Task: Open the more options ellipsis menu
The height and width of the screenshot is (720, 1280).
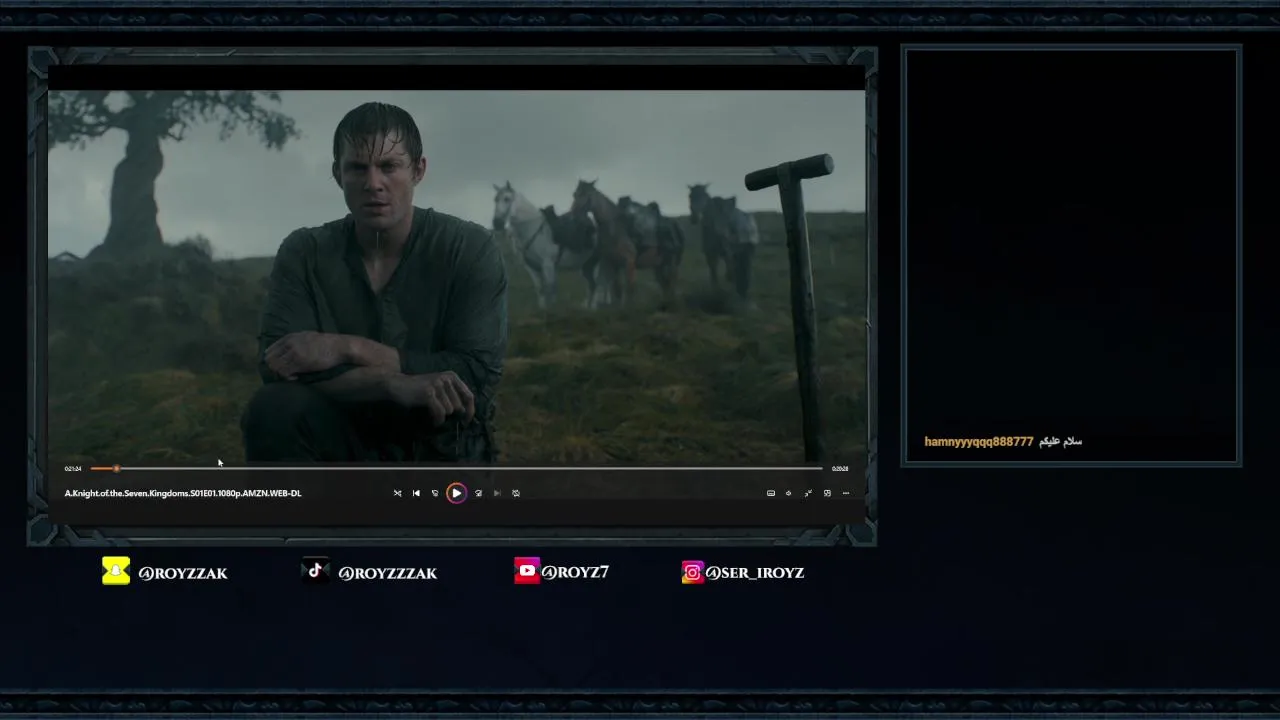Action: click(846, 493)
